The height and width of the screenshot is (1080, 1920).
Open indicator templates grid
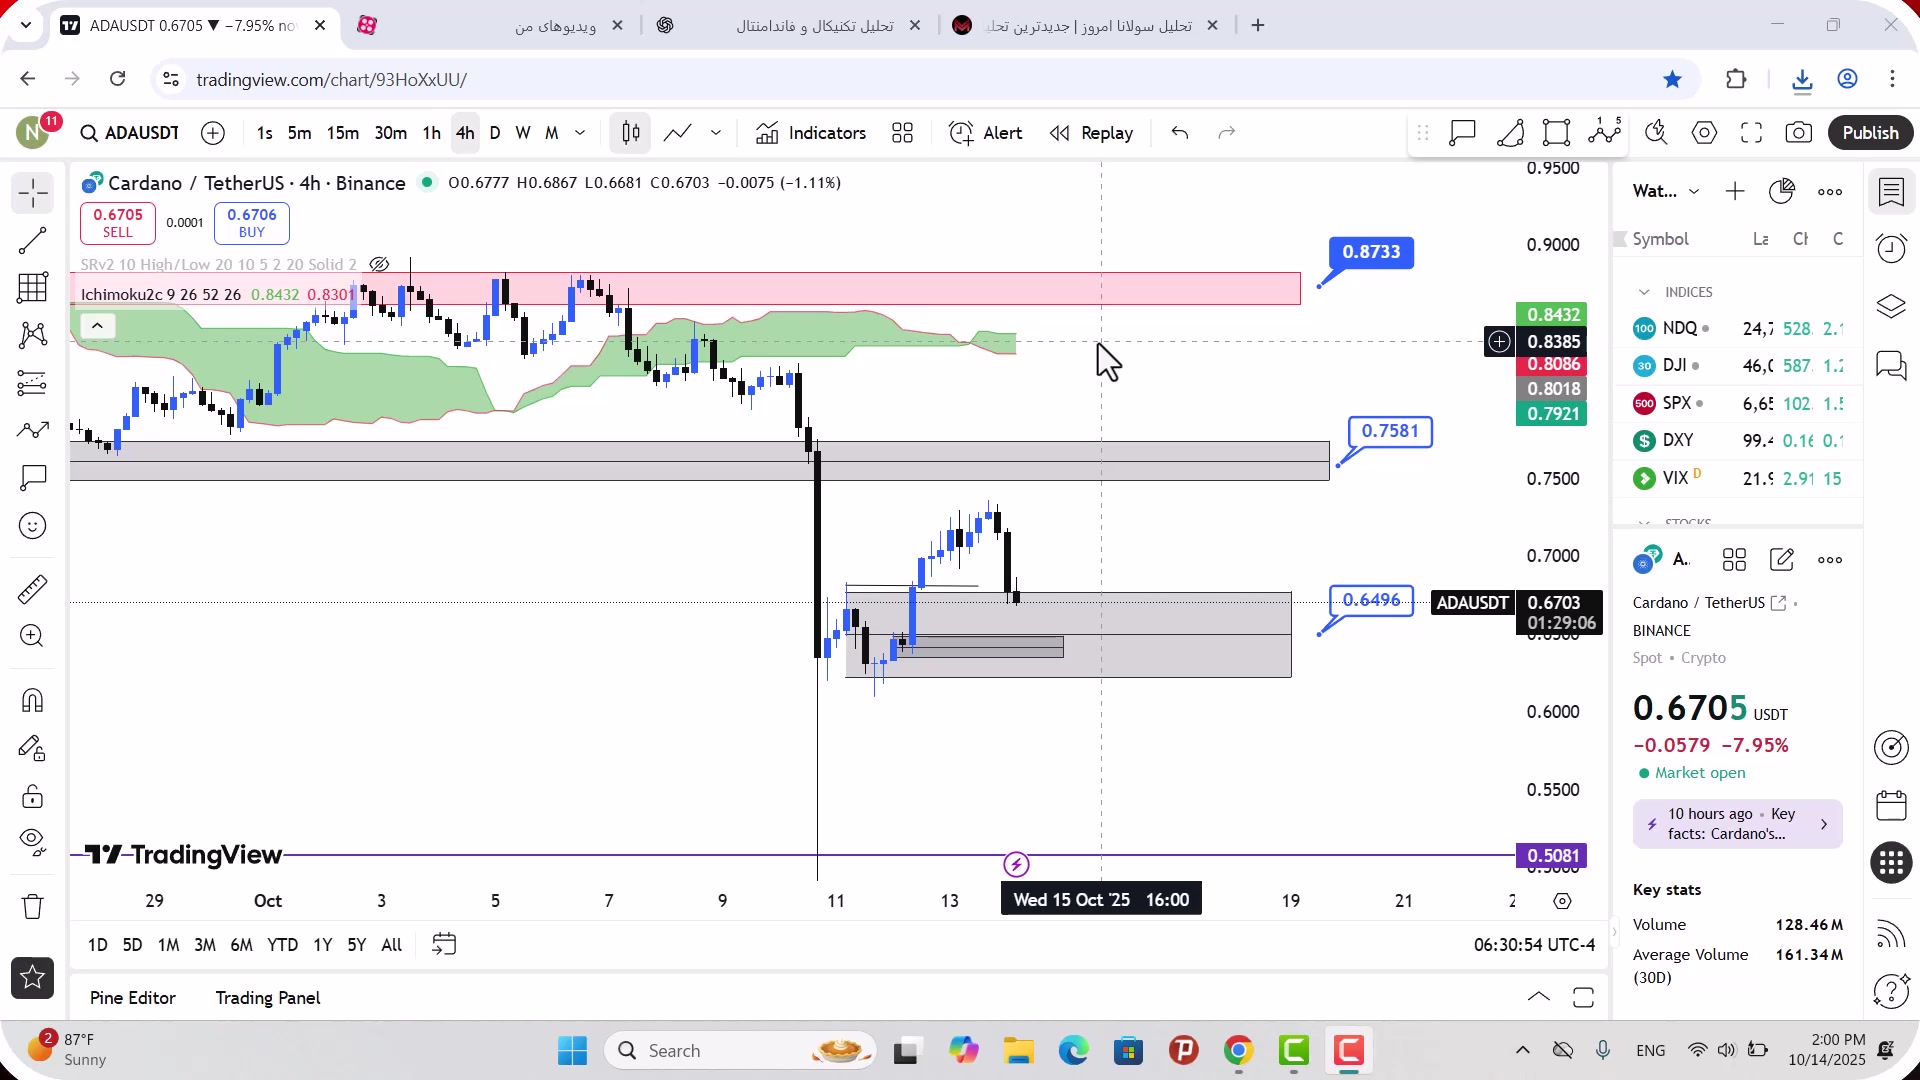point(903,133)
